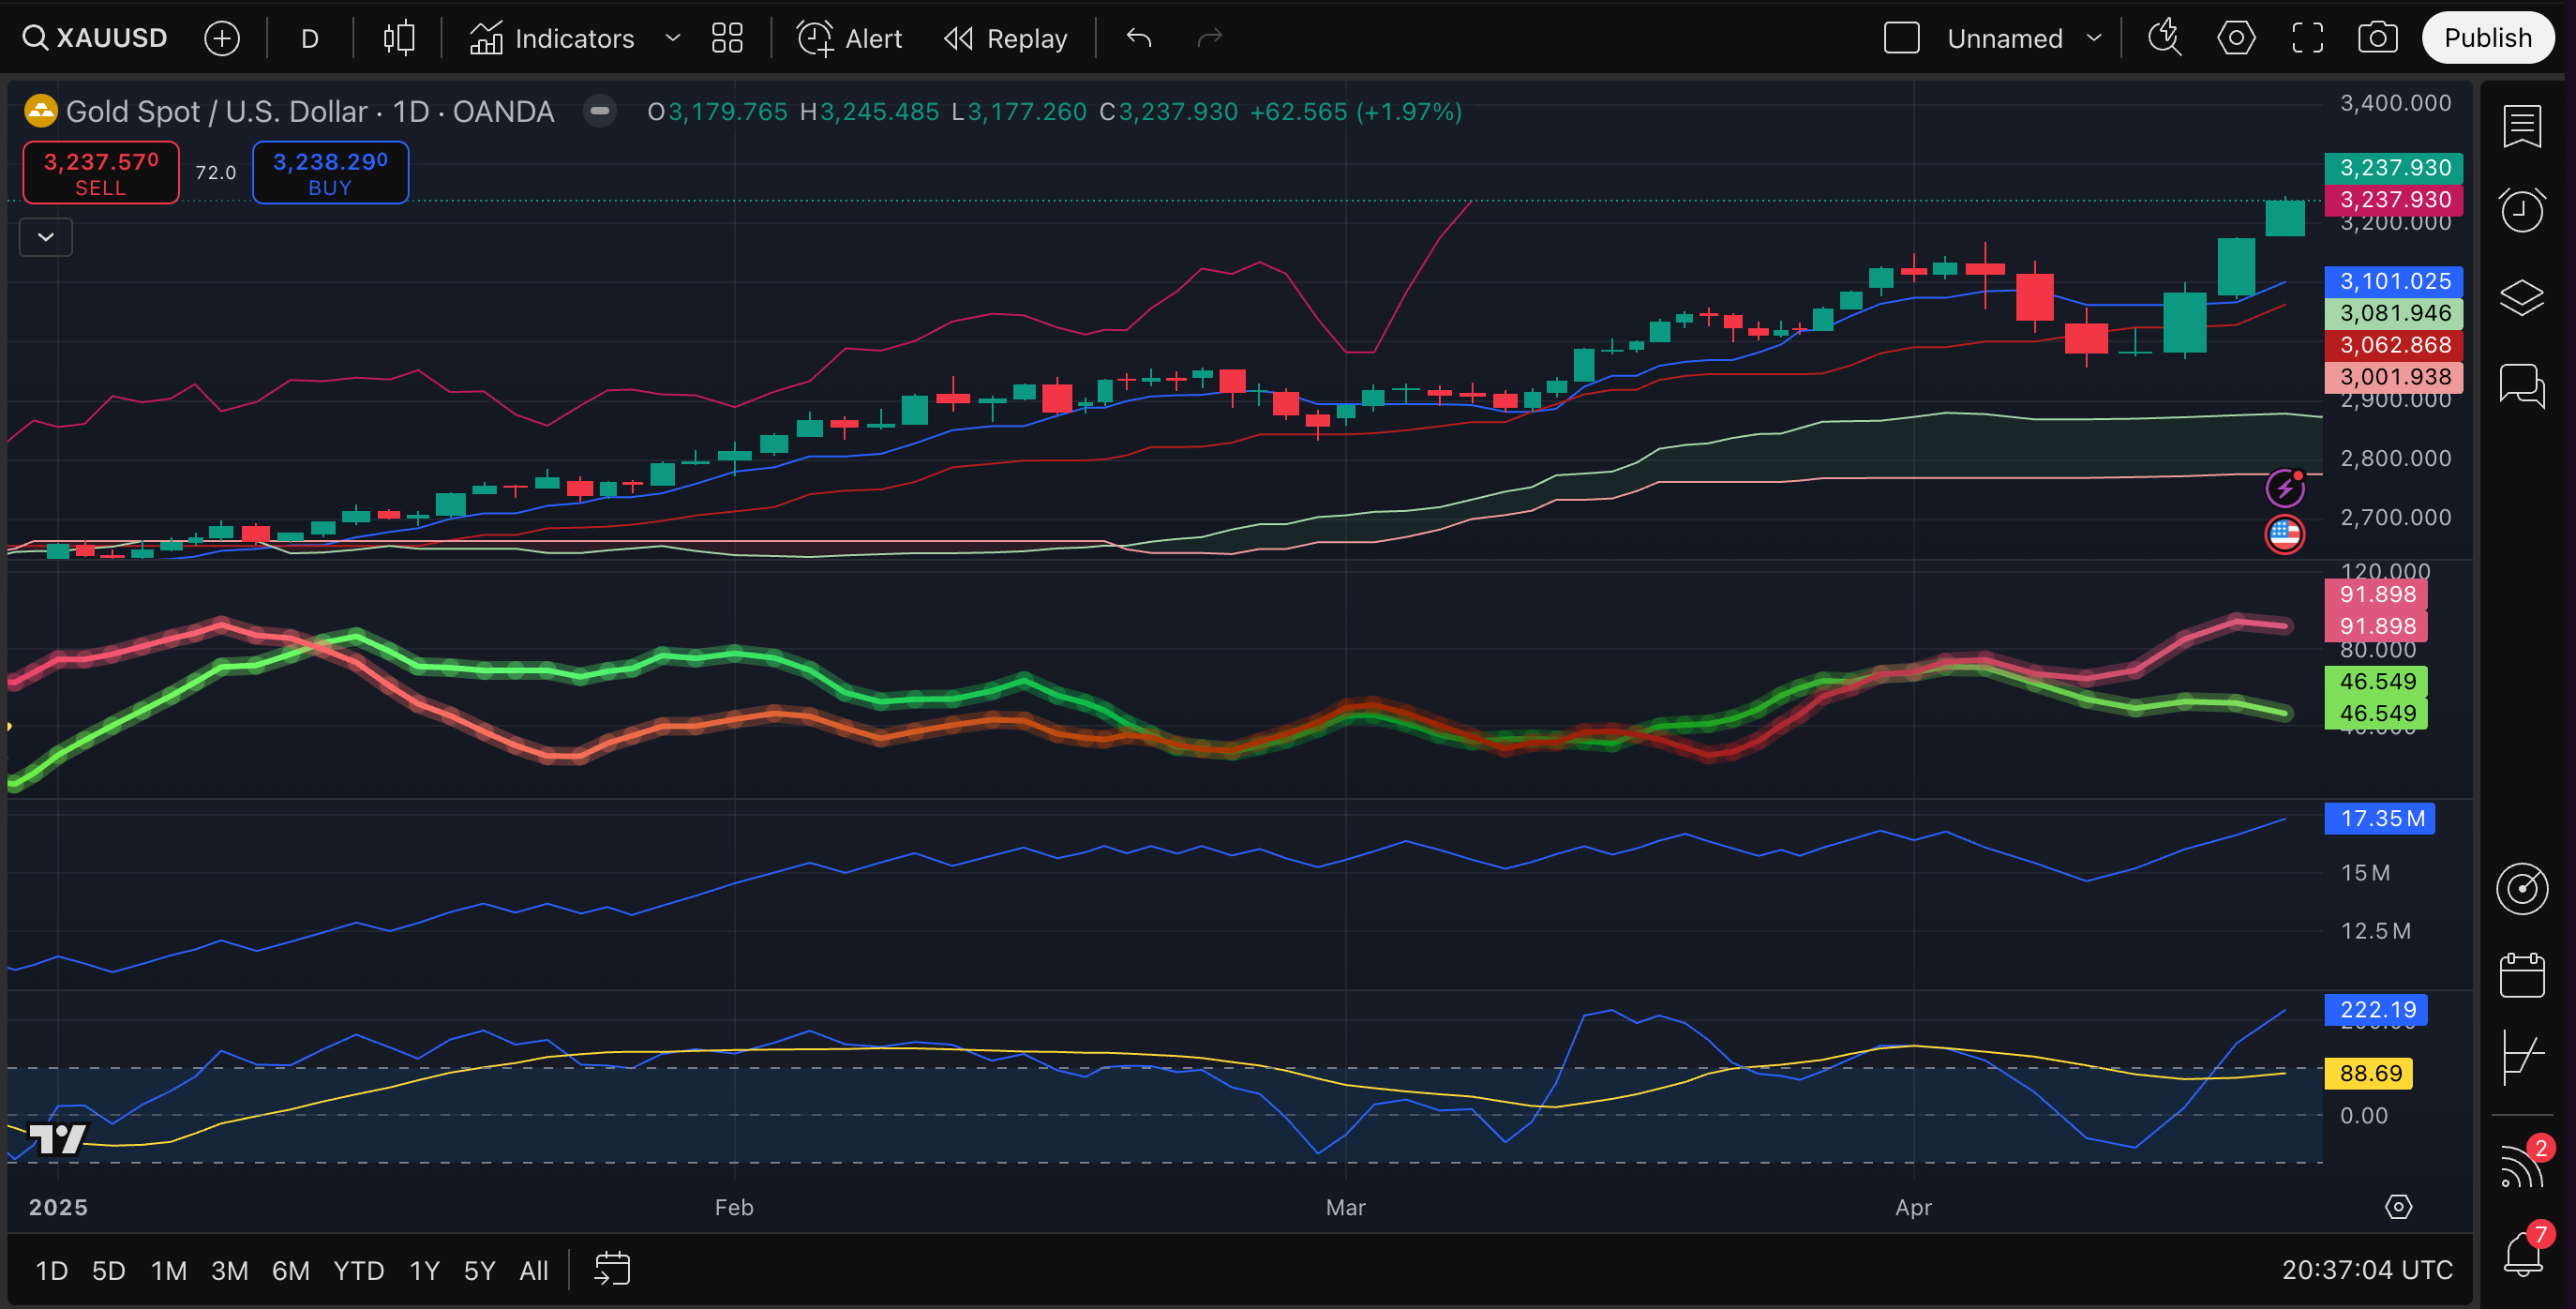Select the 5Y date range
The height and width of the screenshot is (1309, 2576).
480,1271
